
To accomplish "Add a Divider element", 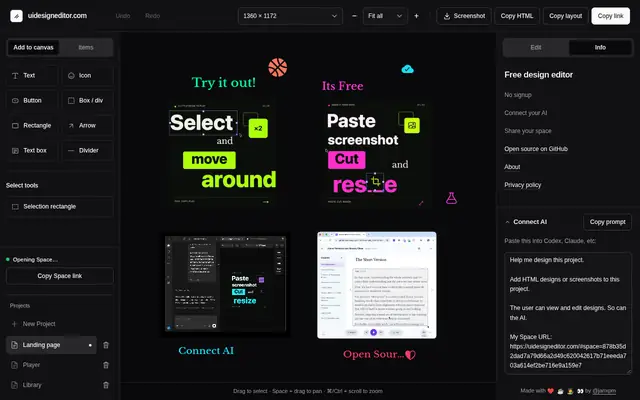I will coord(87,150).
